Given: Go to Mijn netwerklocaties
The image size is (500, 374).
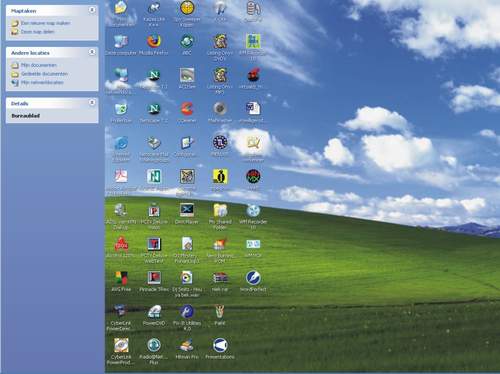Looking at the screenshot, I should click(42, 83).
